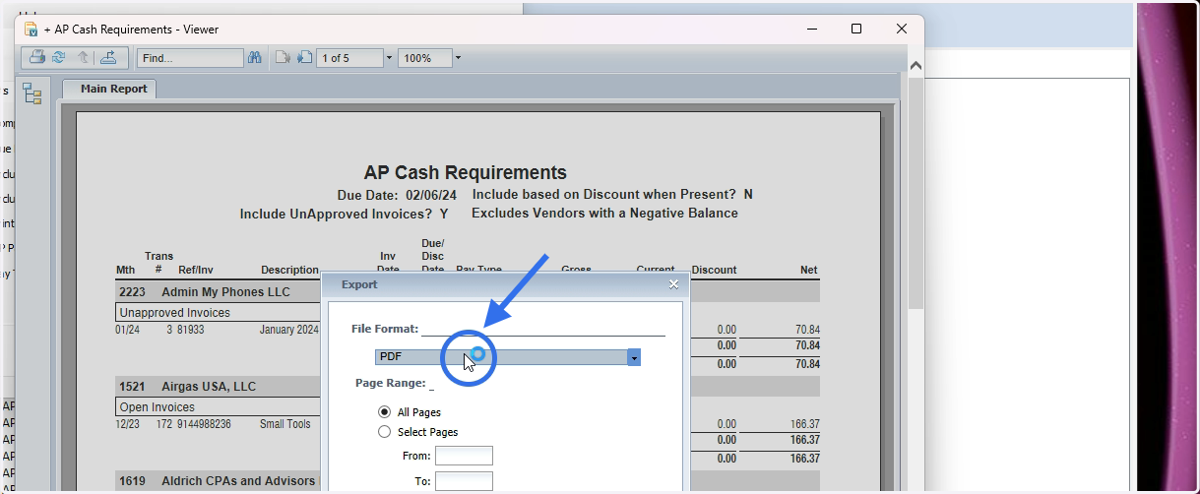Click the January 2024 description
The width and height of the screenshot is (1200, 494).
(x=289, y=329)
